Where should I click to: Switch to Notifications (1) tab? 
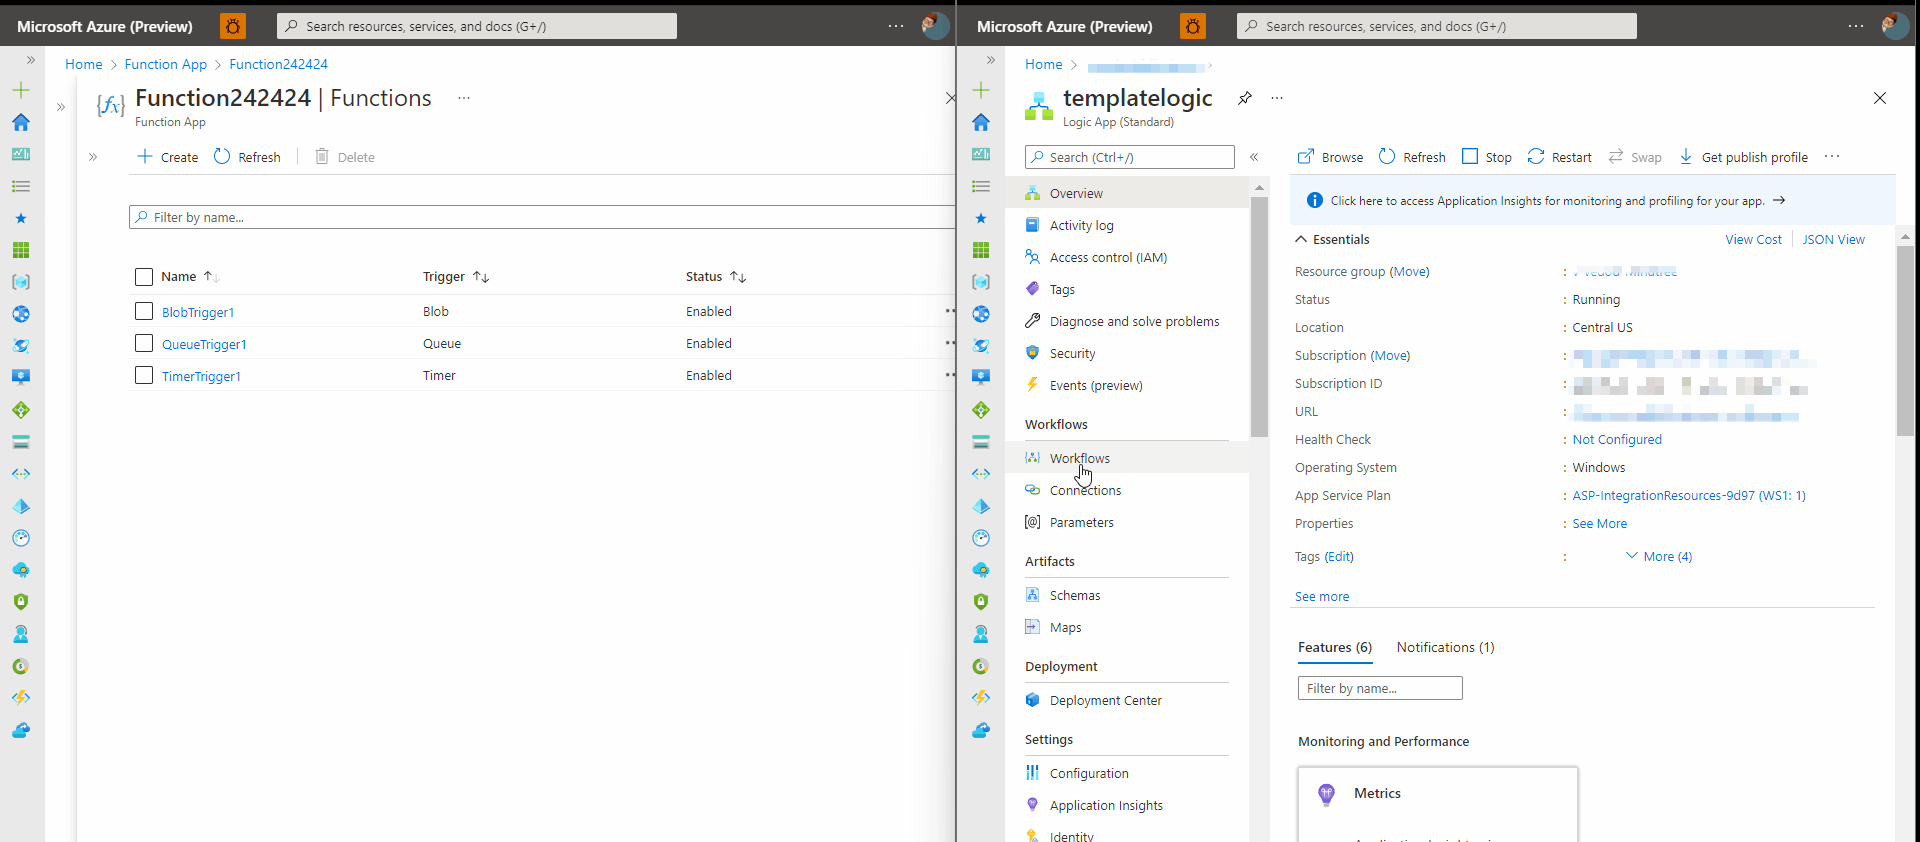coord(1446,648)
